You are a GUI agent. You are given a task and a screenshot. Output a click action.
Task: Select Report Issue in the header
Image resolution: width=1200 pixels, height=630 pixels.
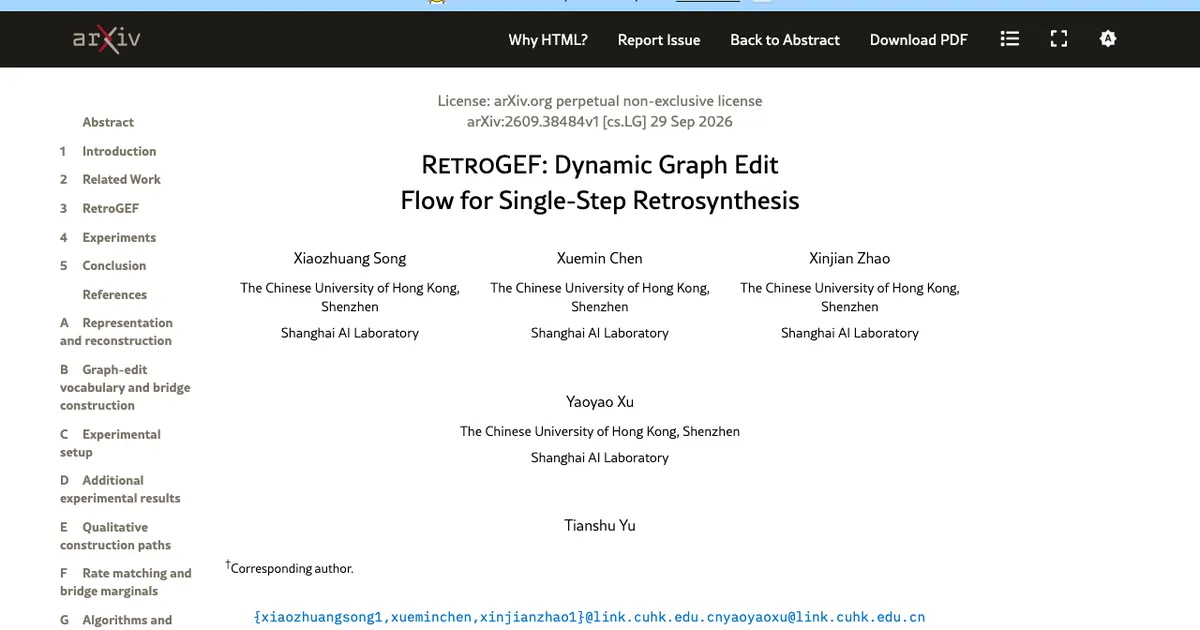[659, 40]
